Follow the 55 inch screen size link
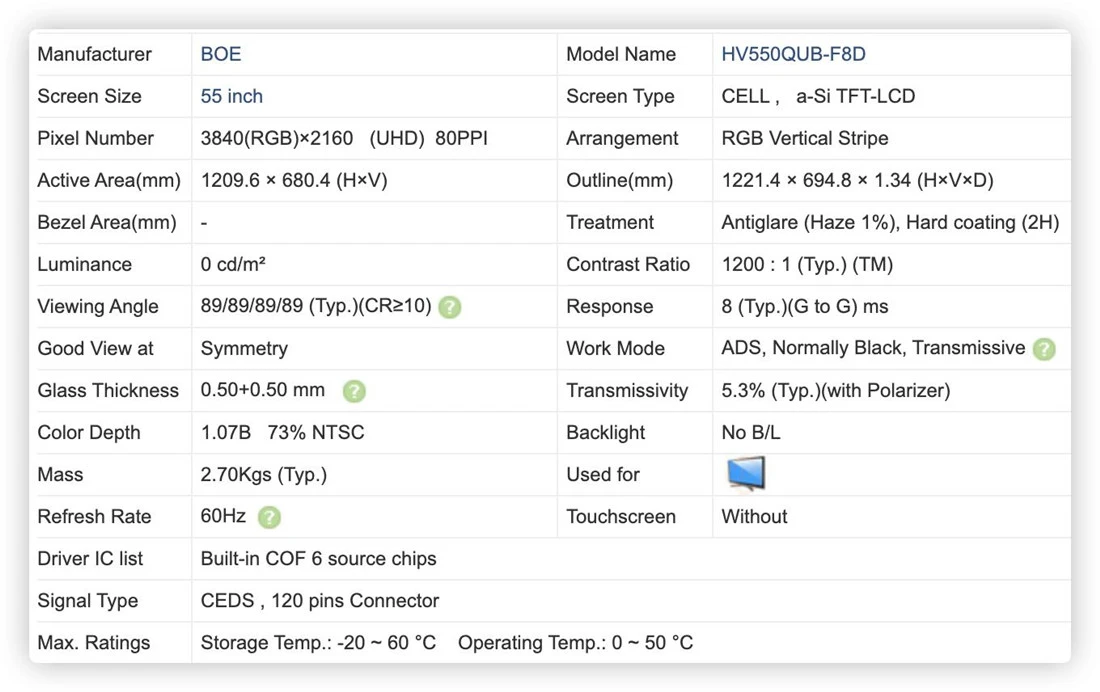The width and height of the screenshot is (1100, 692). point(232,96)
